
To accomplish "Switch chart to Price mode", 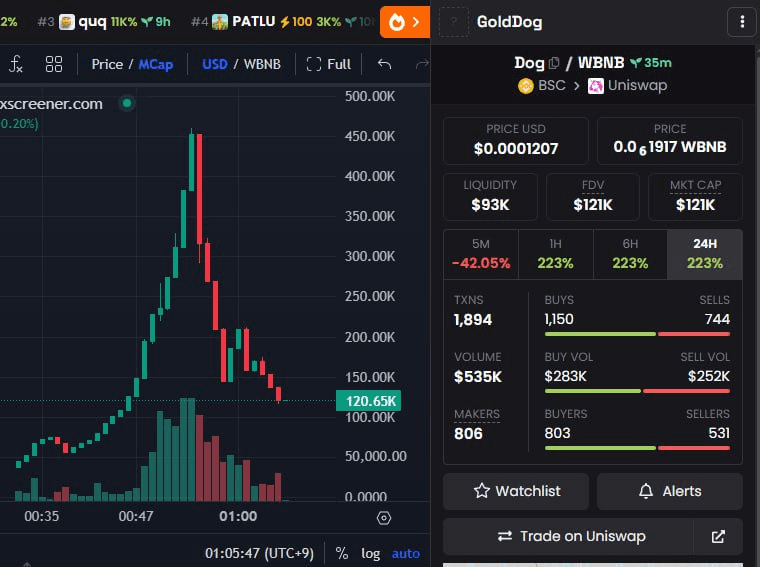I will click(107, 64).
